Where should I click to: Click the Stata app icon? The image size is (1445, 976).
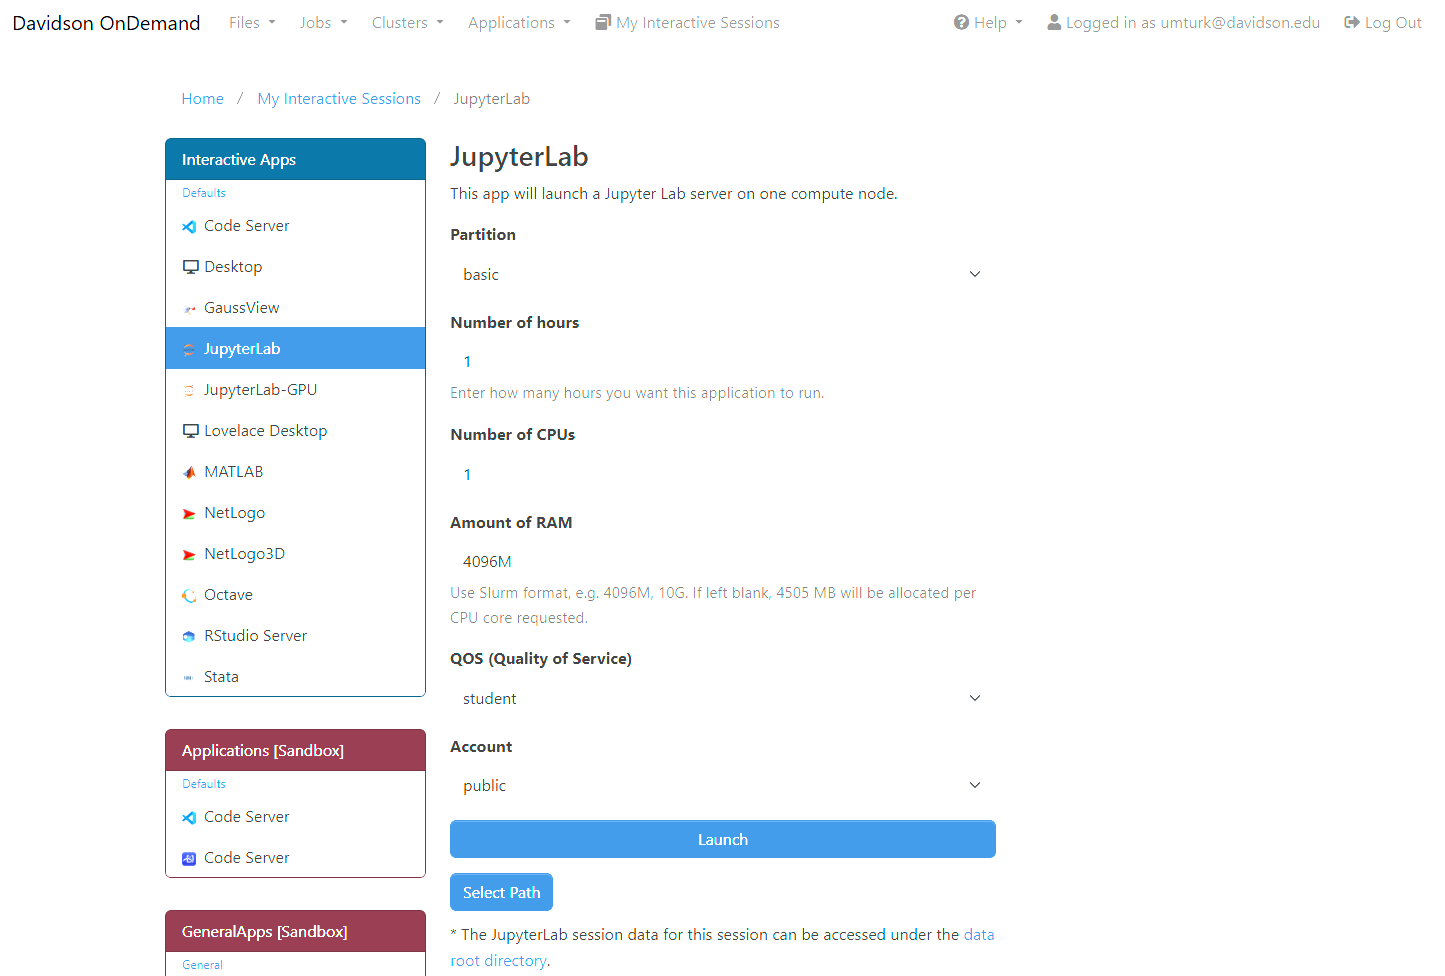[189, 678]
